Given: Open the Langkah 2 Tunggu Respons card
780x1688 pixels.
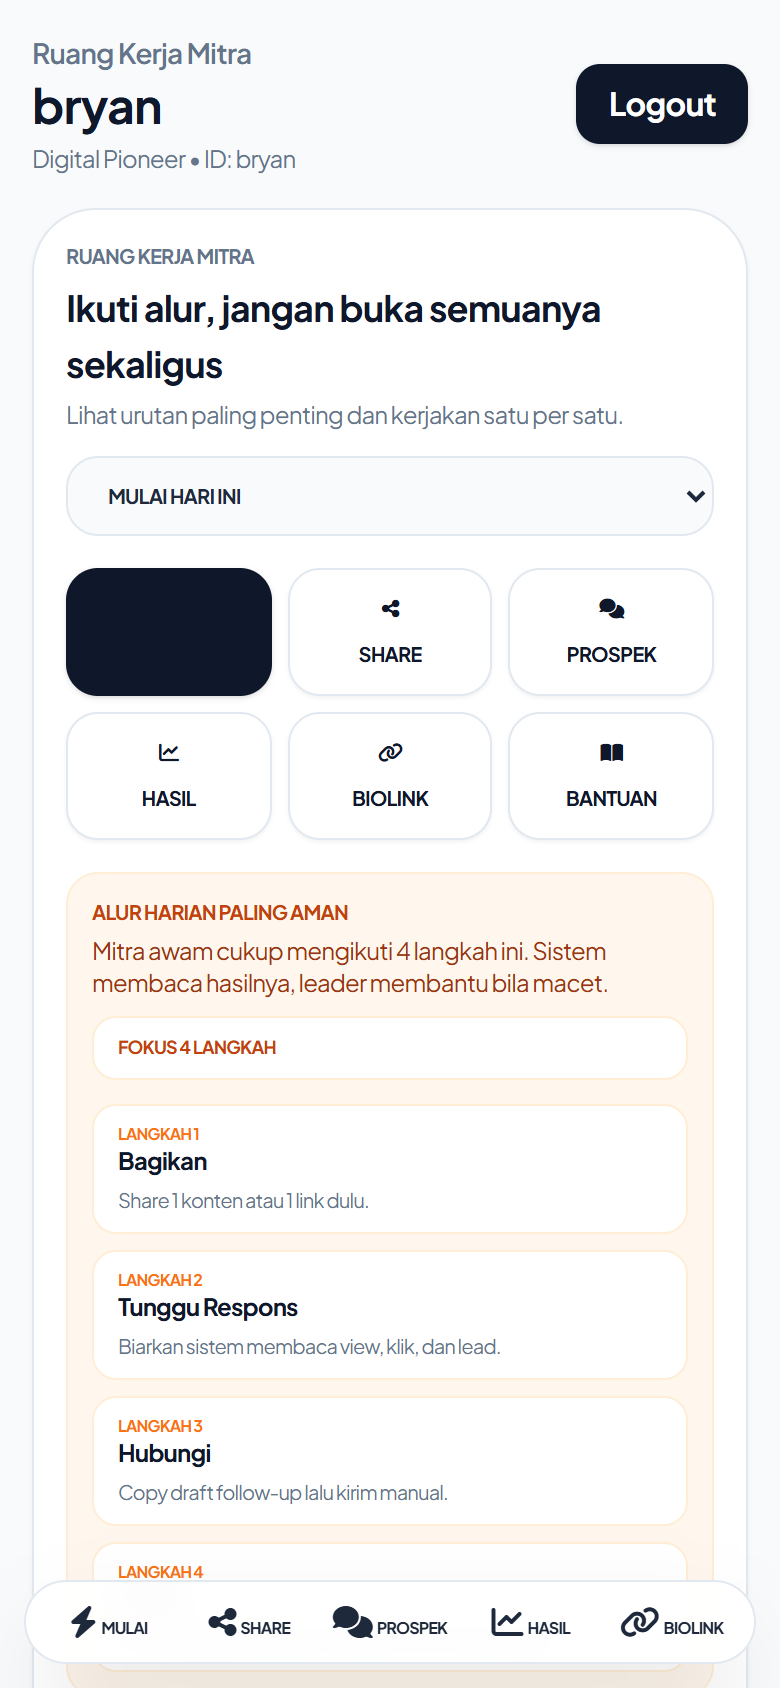Looking at the screenshot, I should click(390, 1315).
